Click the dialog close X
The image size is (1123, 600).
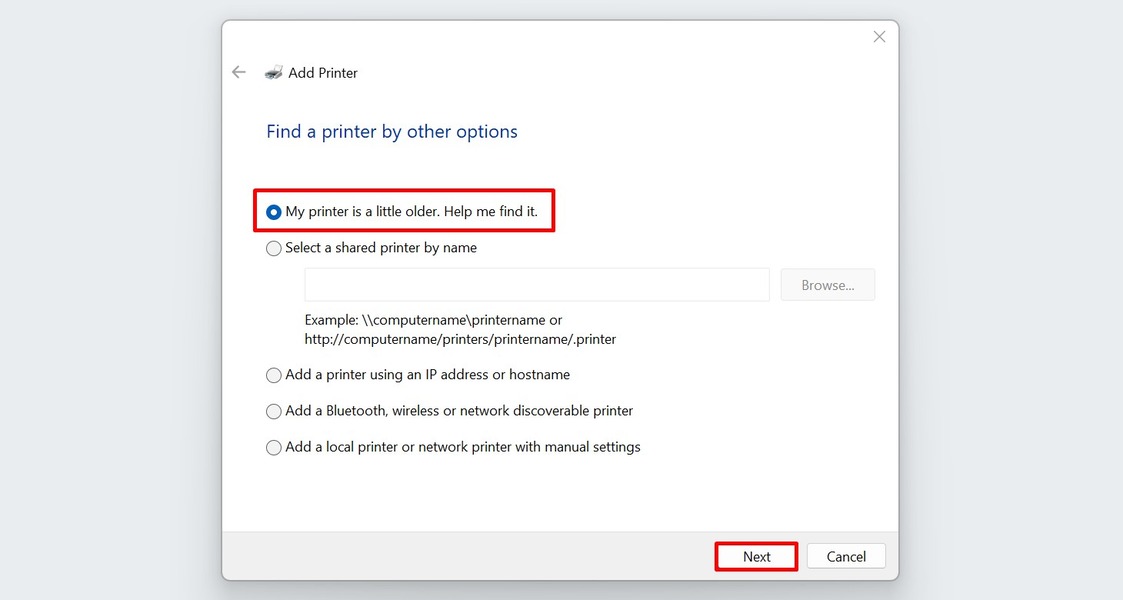click(878, 36)
